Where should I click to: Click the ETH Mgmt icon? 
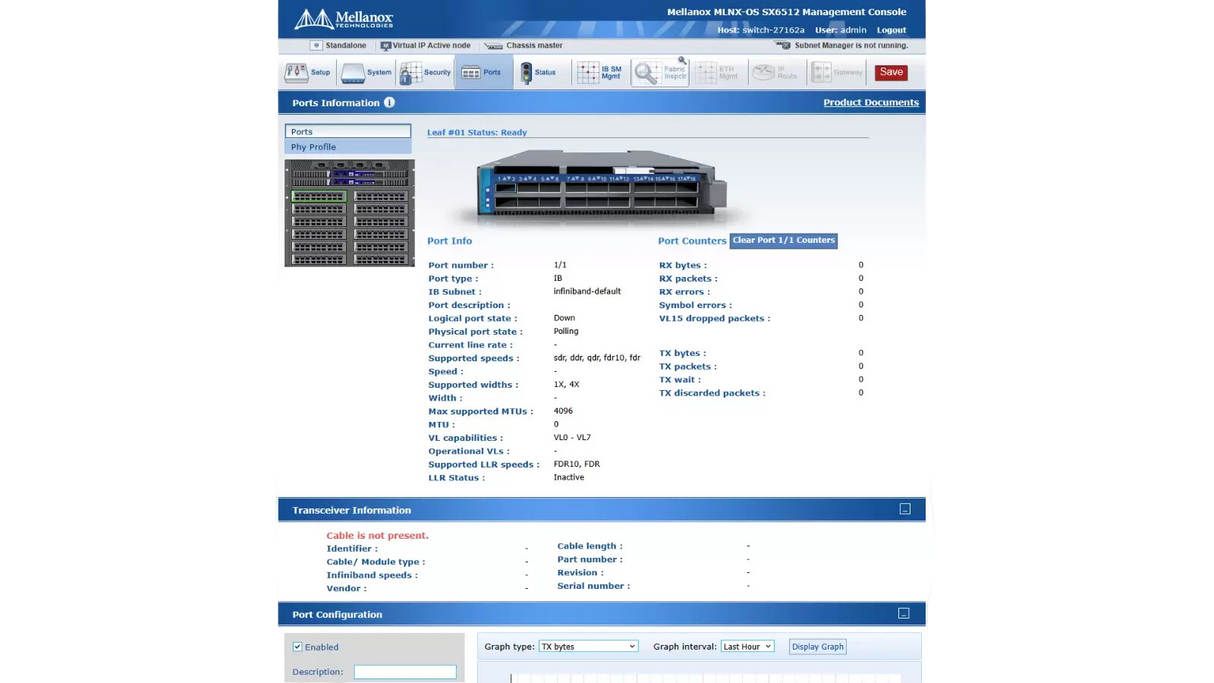coord(717,72)
